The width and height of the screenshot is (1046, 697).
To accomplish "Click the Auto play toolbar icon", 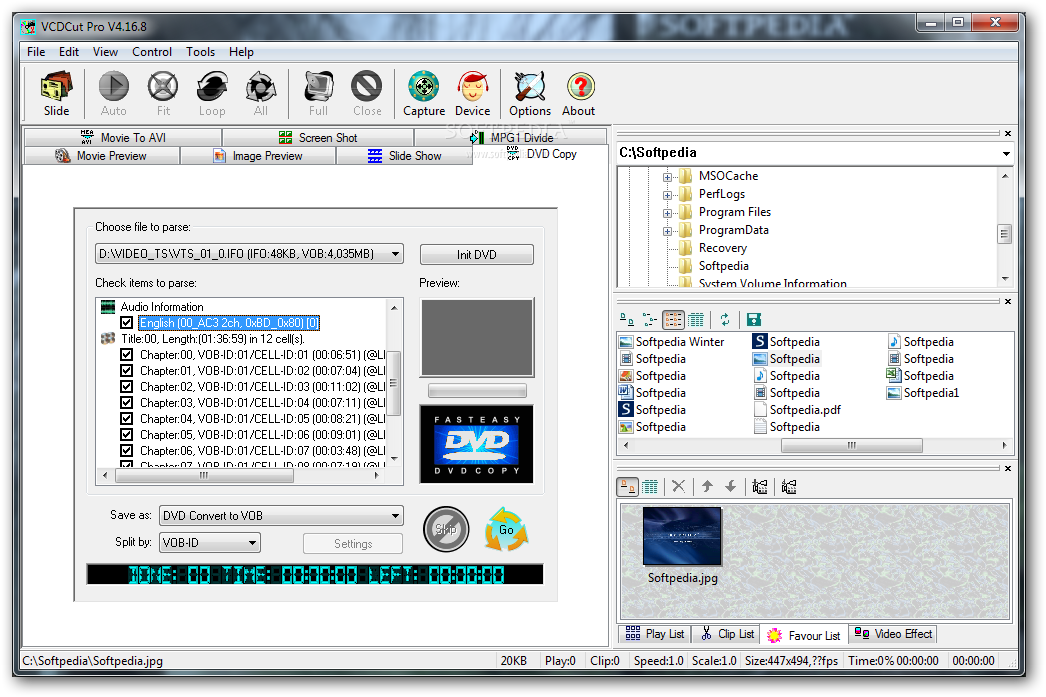I will [113, 94].
